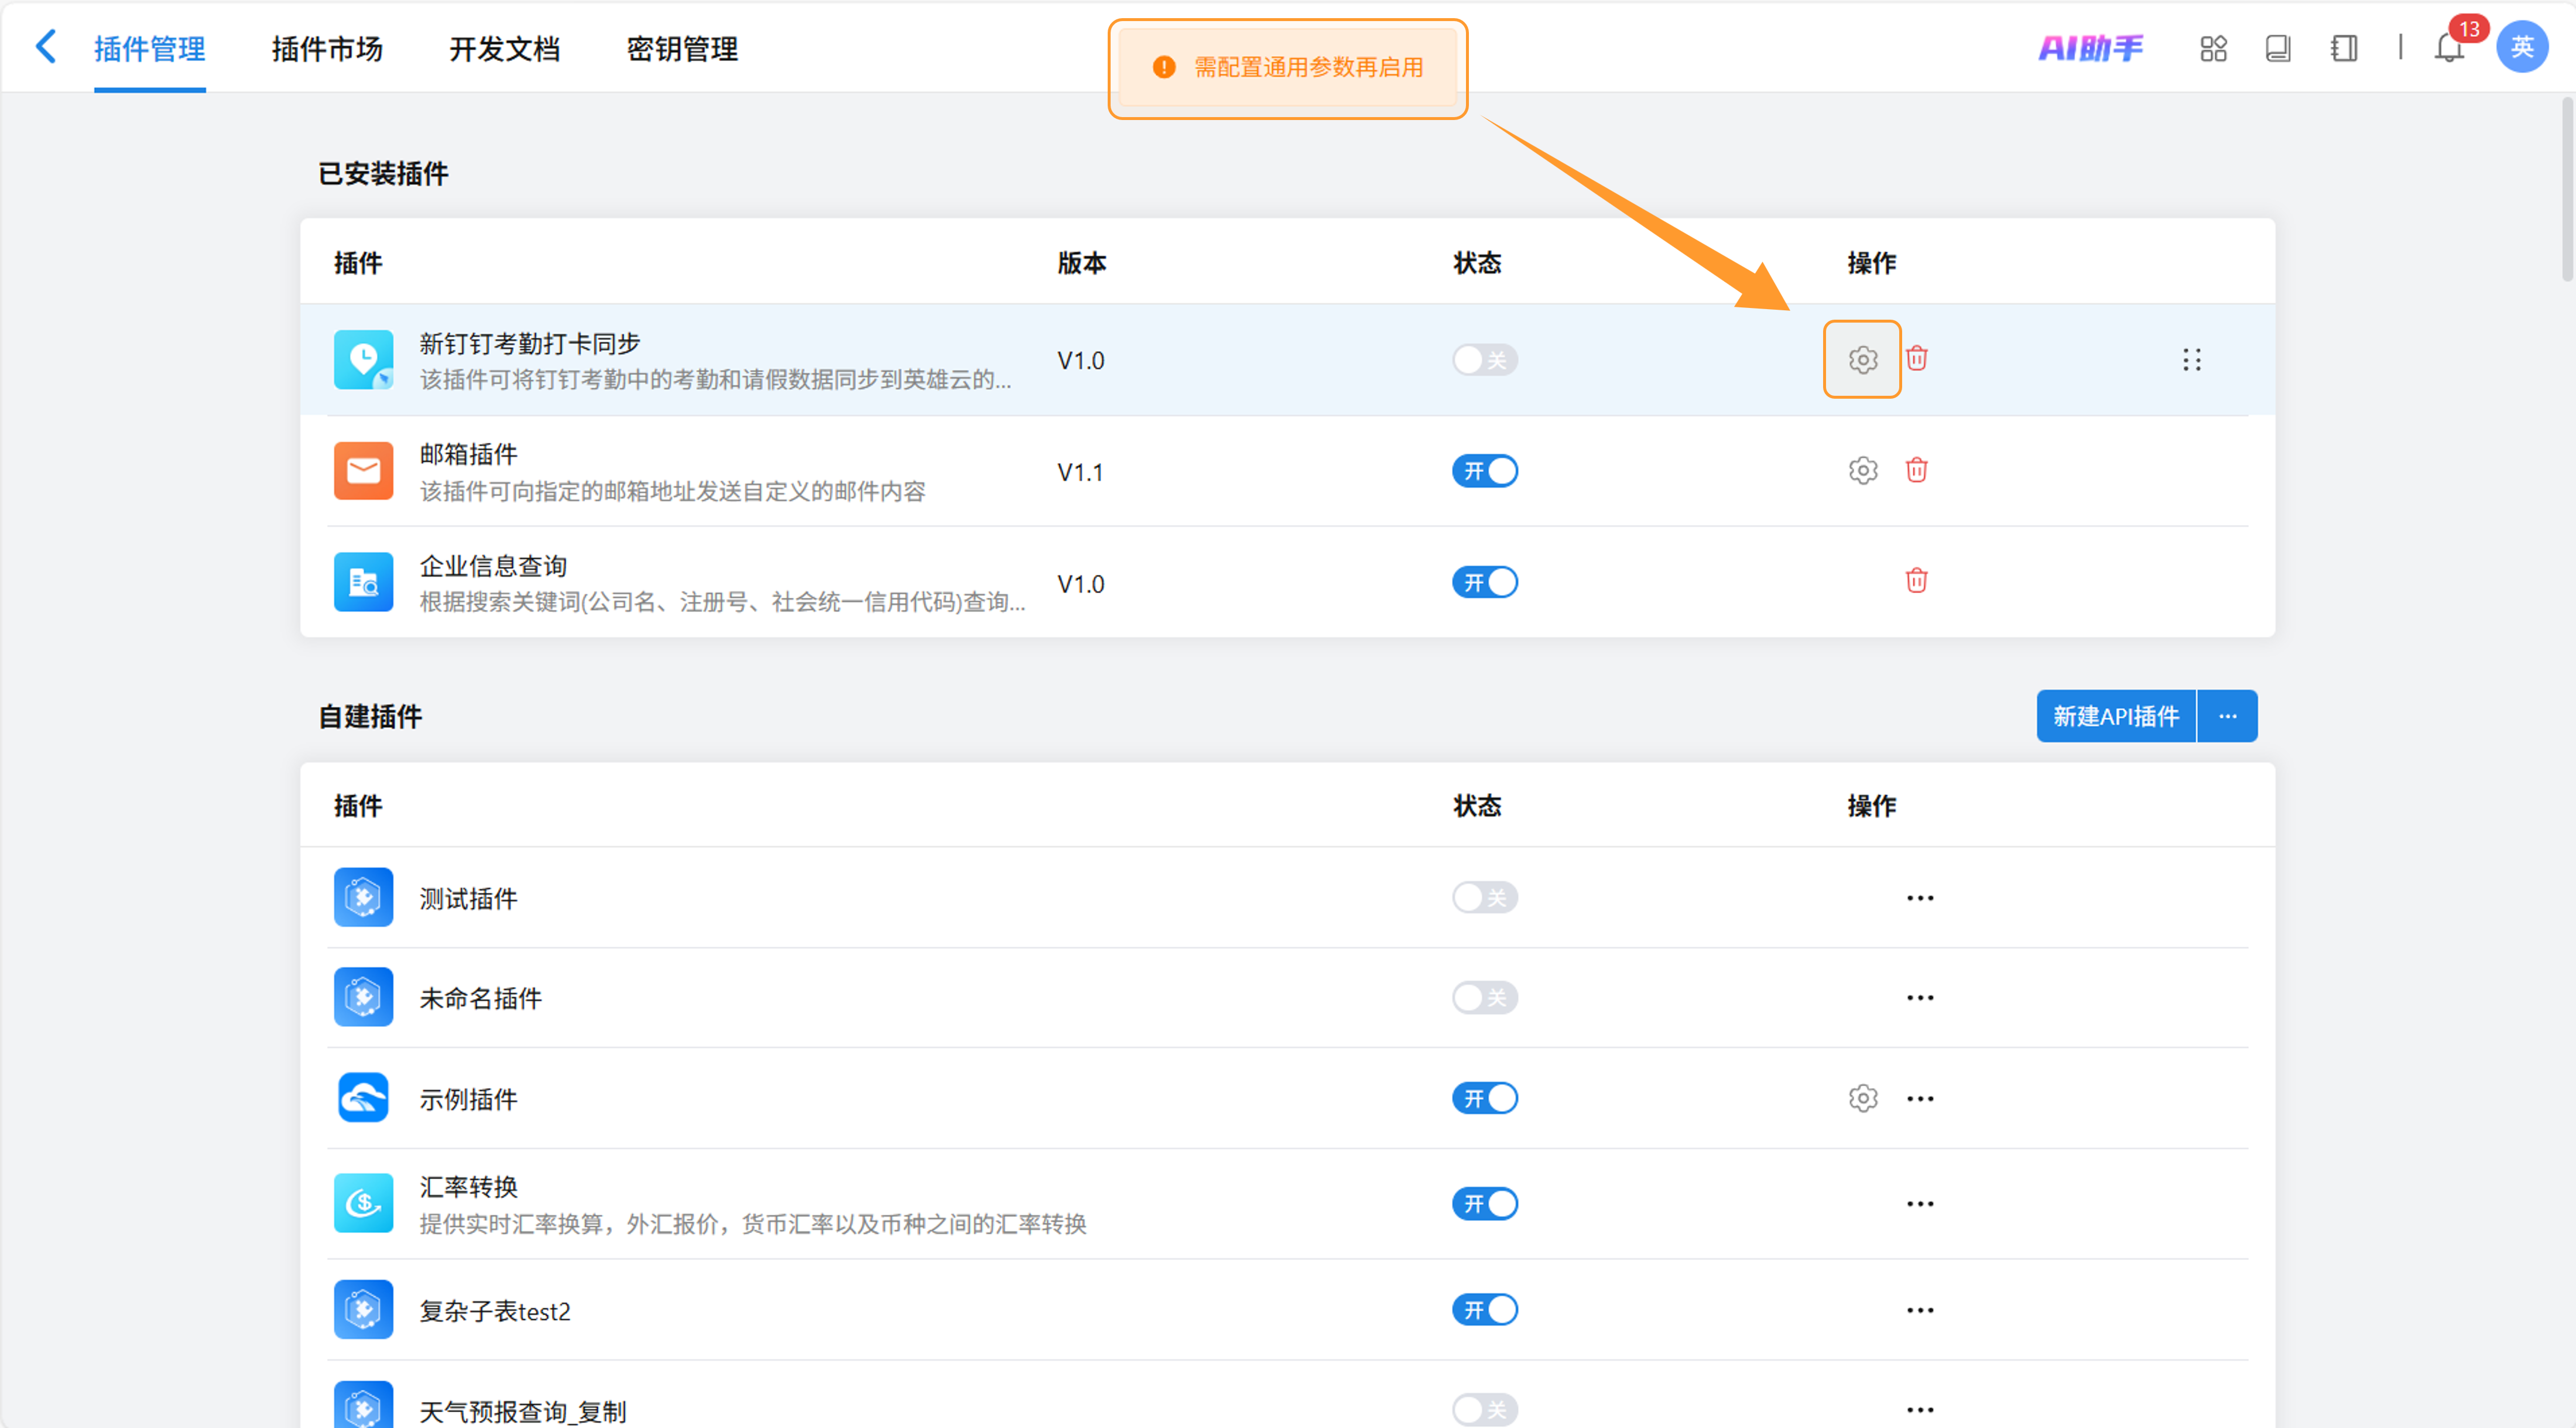Open the apps grid icon in header
The height and width of the screenshot is (1428, 2576).
point(2213,48)
